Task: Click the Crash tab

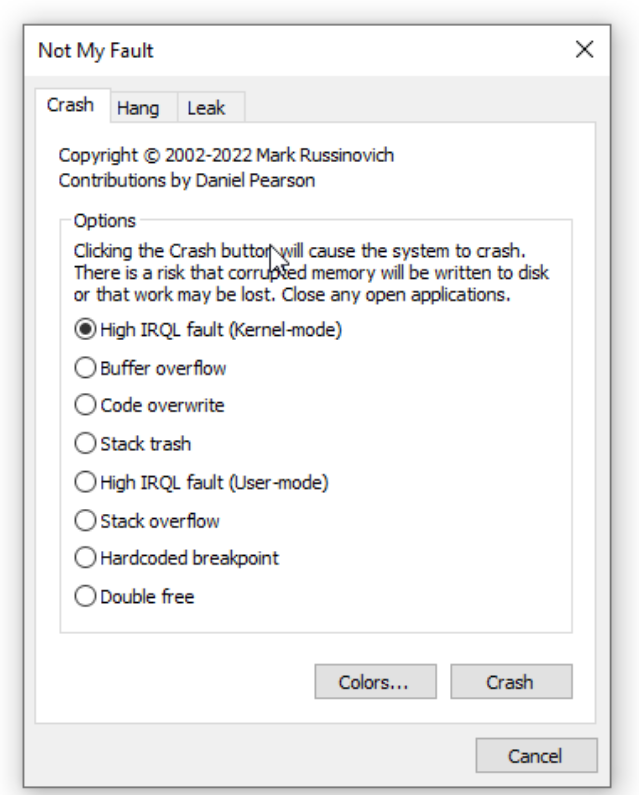Action: (70, 105)
